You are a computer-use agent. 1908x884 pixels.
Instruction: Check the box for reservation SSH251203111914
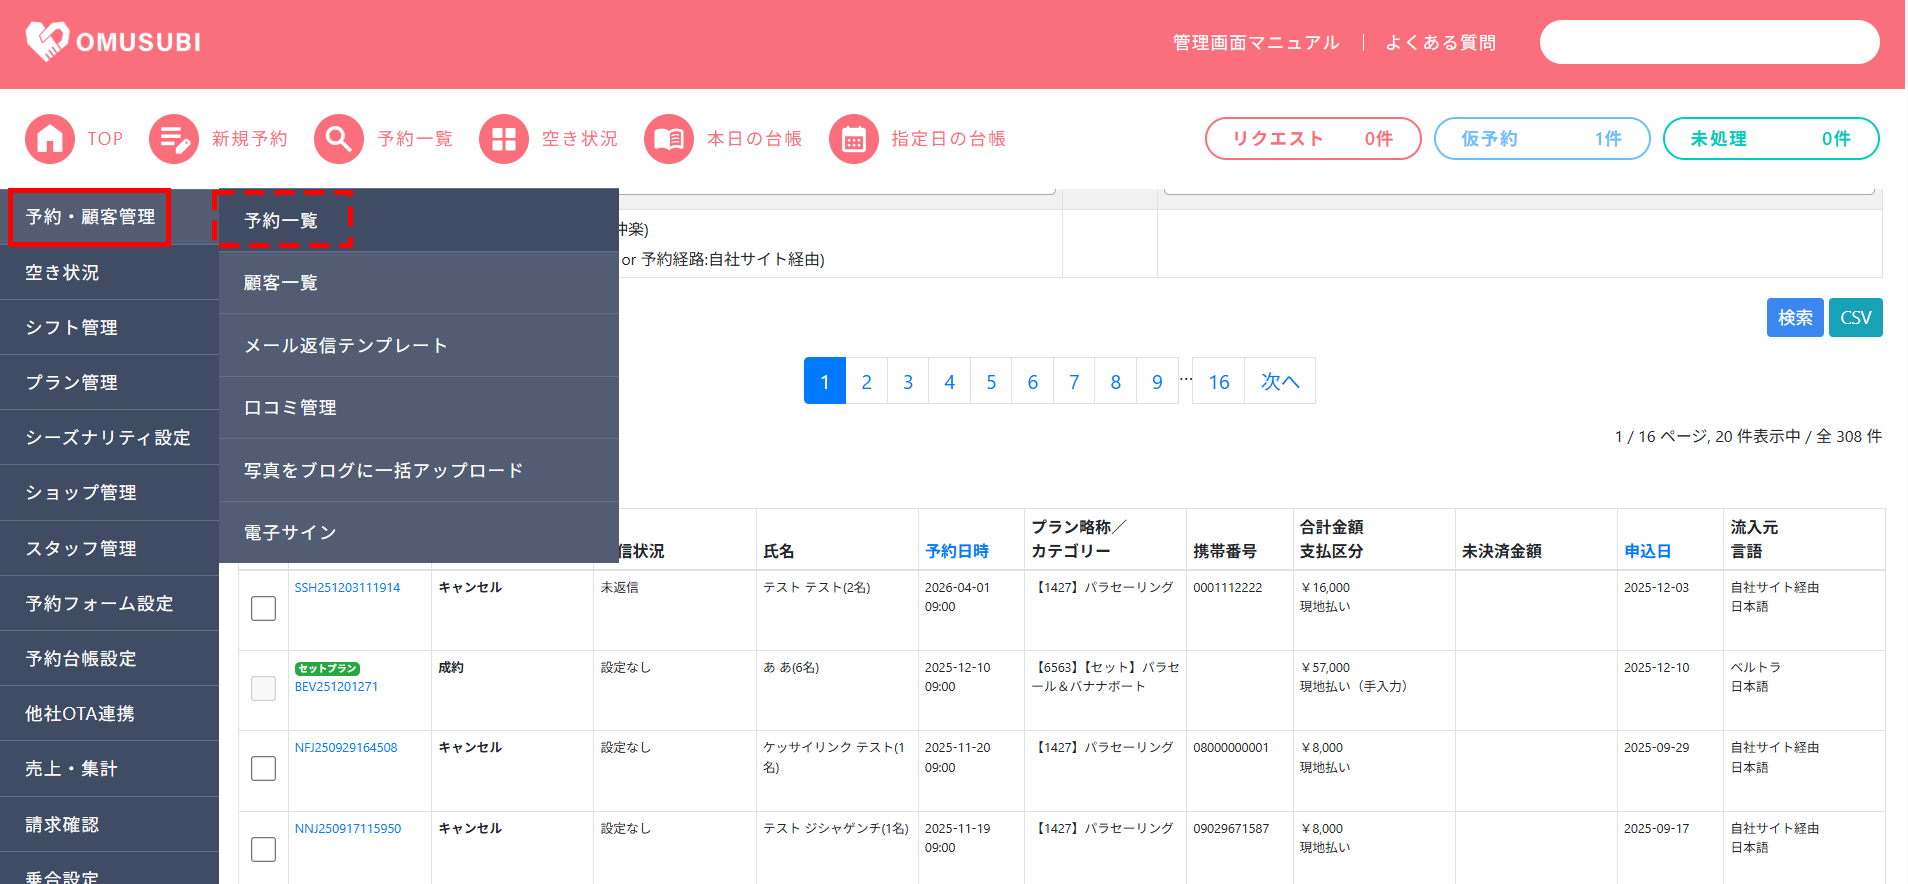(x=263, y=608)
